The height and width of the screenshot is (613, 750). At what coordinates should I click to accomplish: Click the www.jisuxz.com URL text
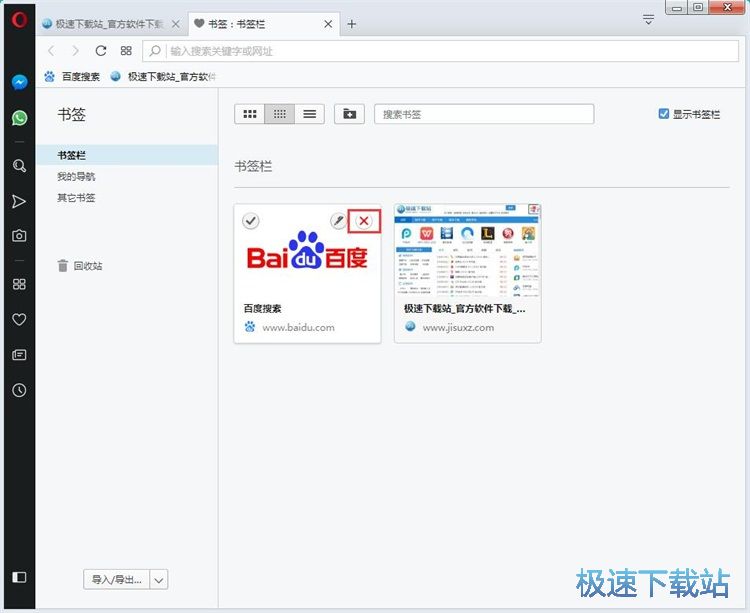458,328
